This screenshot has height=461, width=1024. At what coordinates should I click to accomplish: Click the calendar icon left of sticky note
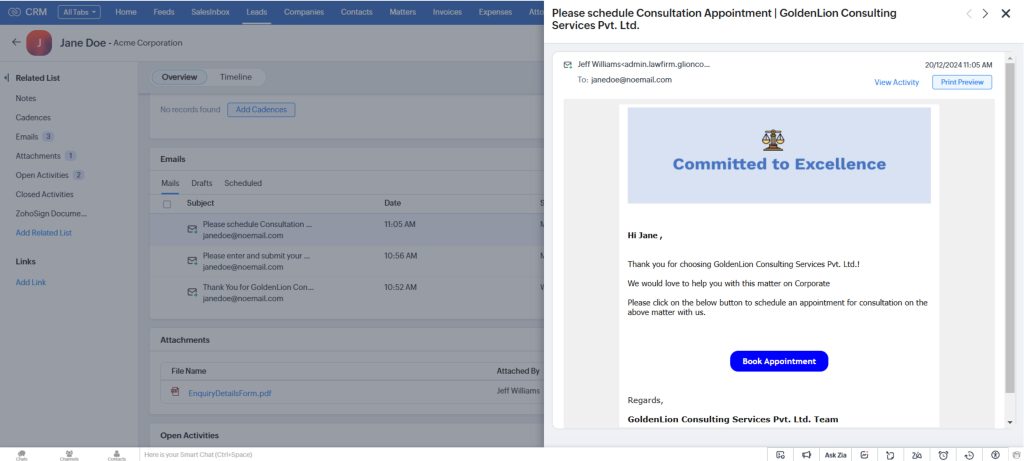[864, 455]
